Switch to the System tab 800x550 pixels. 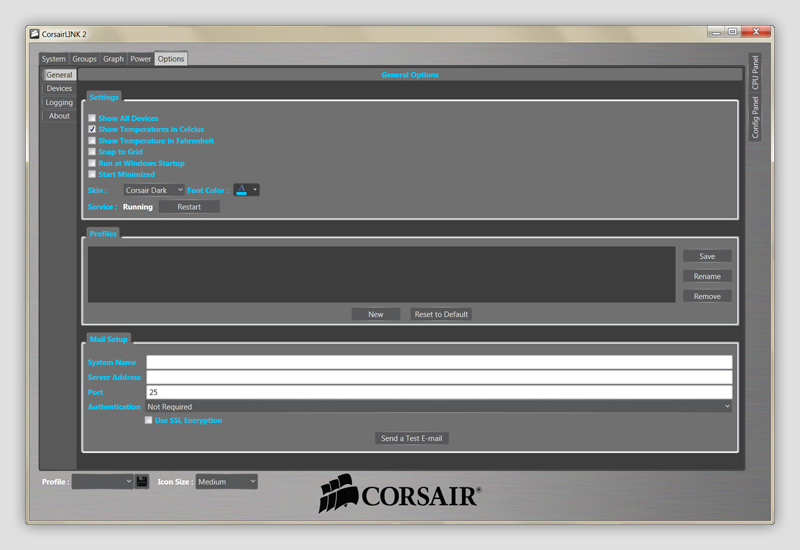tap(54, 59)
